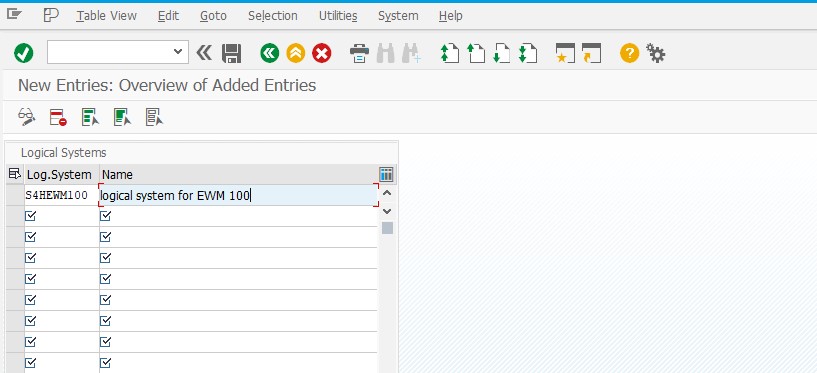The width and height of the screenshot is (817, 373).
Task: Click the green Enter checkmark icon
Action: (x=23, y=53)
